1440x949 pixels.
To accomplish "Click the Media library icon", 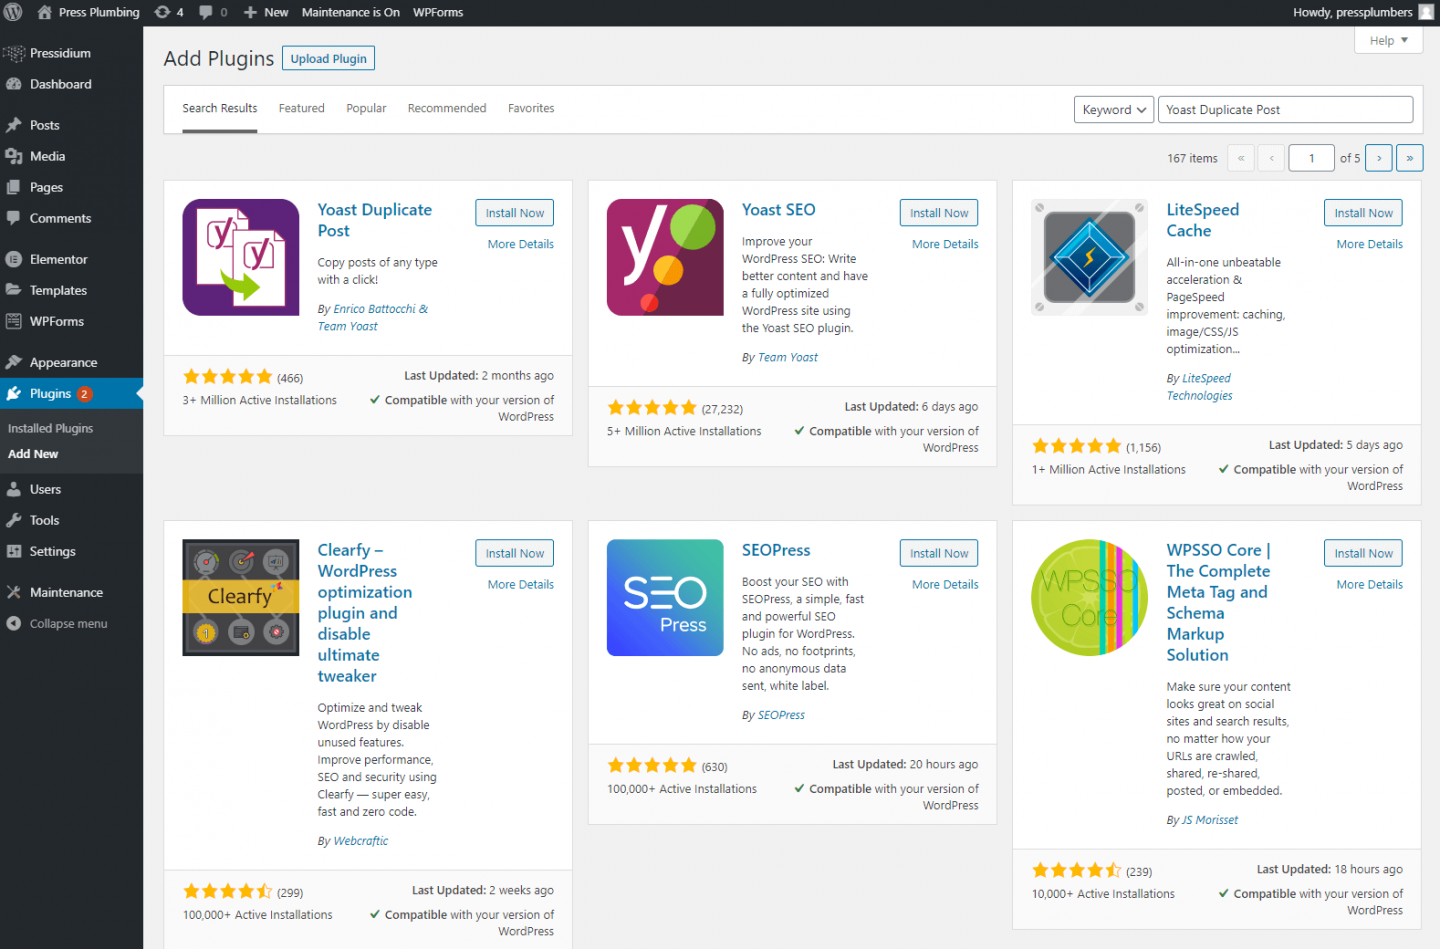I will (14, 156).
